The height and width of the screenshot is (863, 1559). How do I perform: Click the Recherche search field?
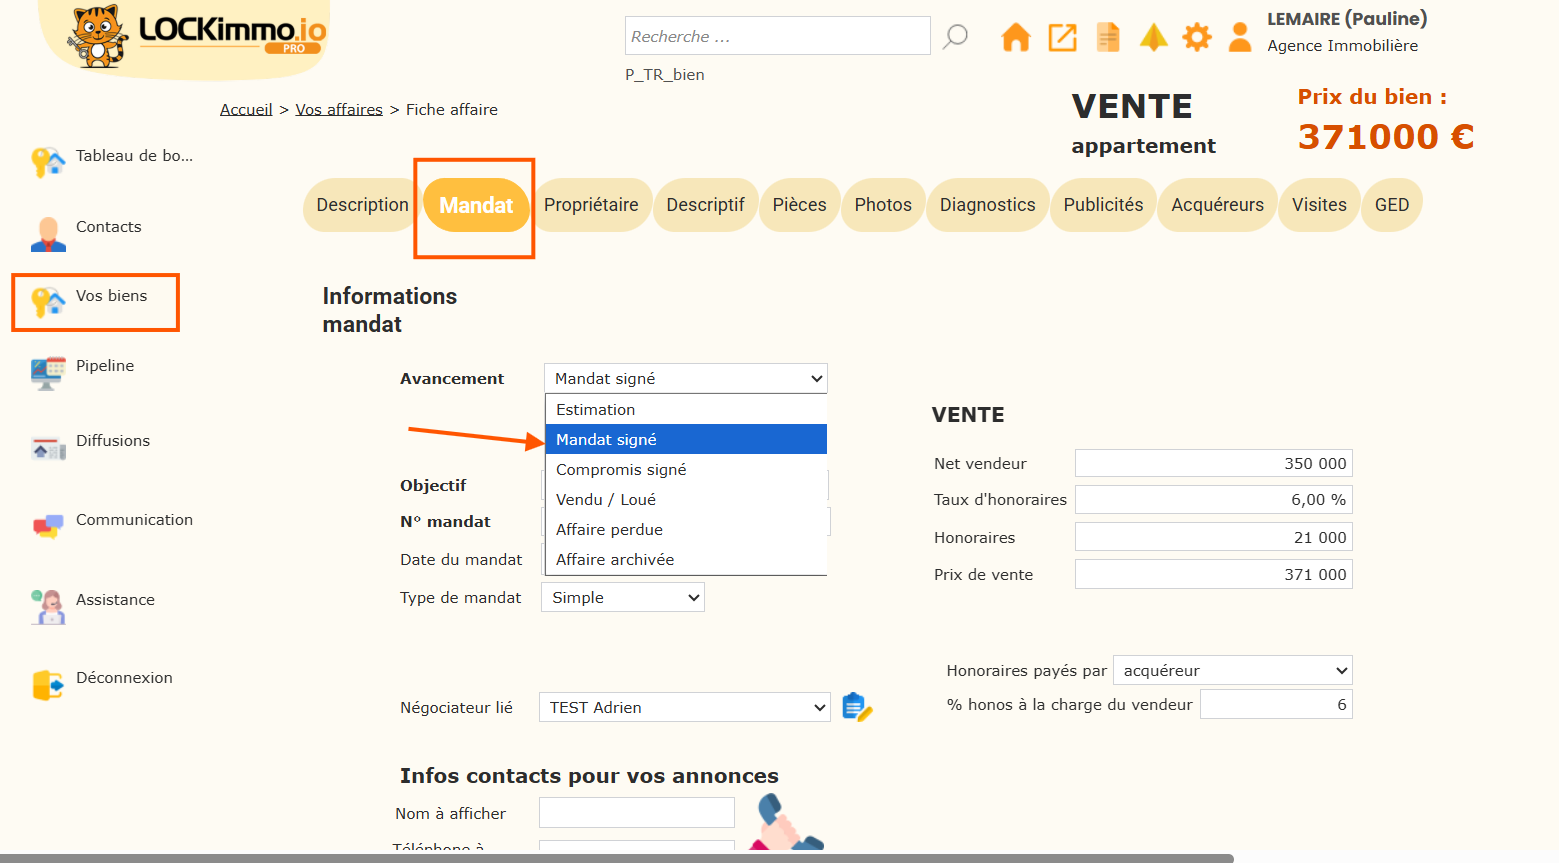point(777,36)
